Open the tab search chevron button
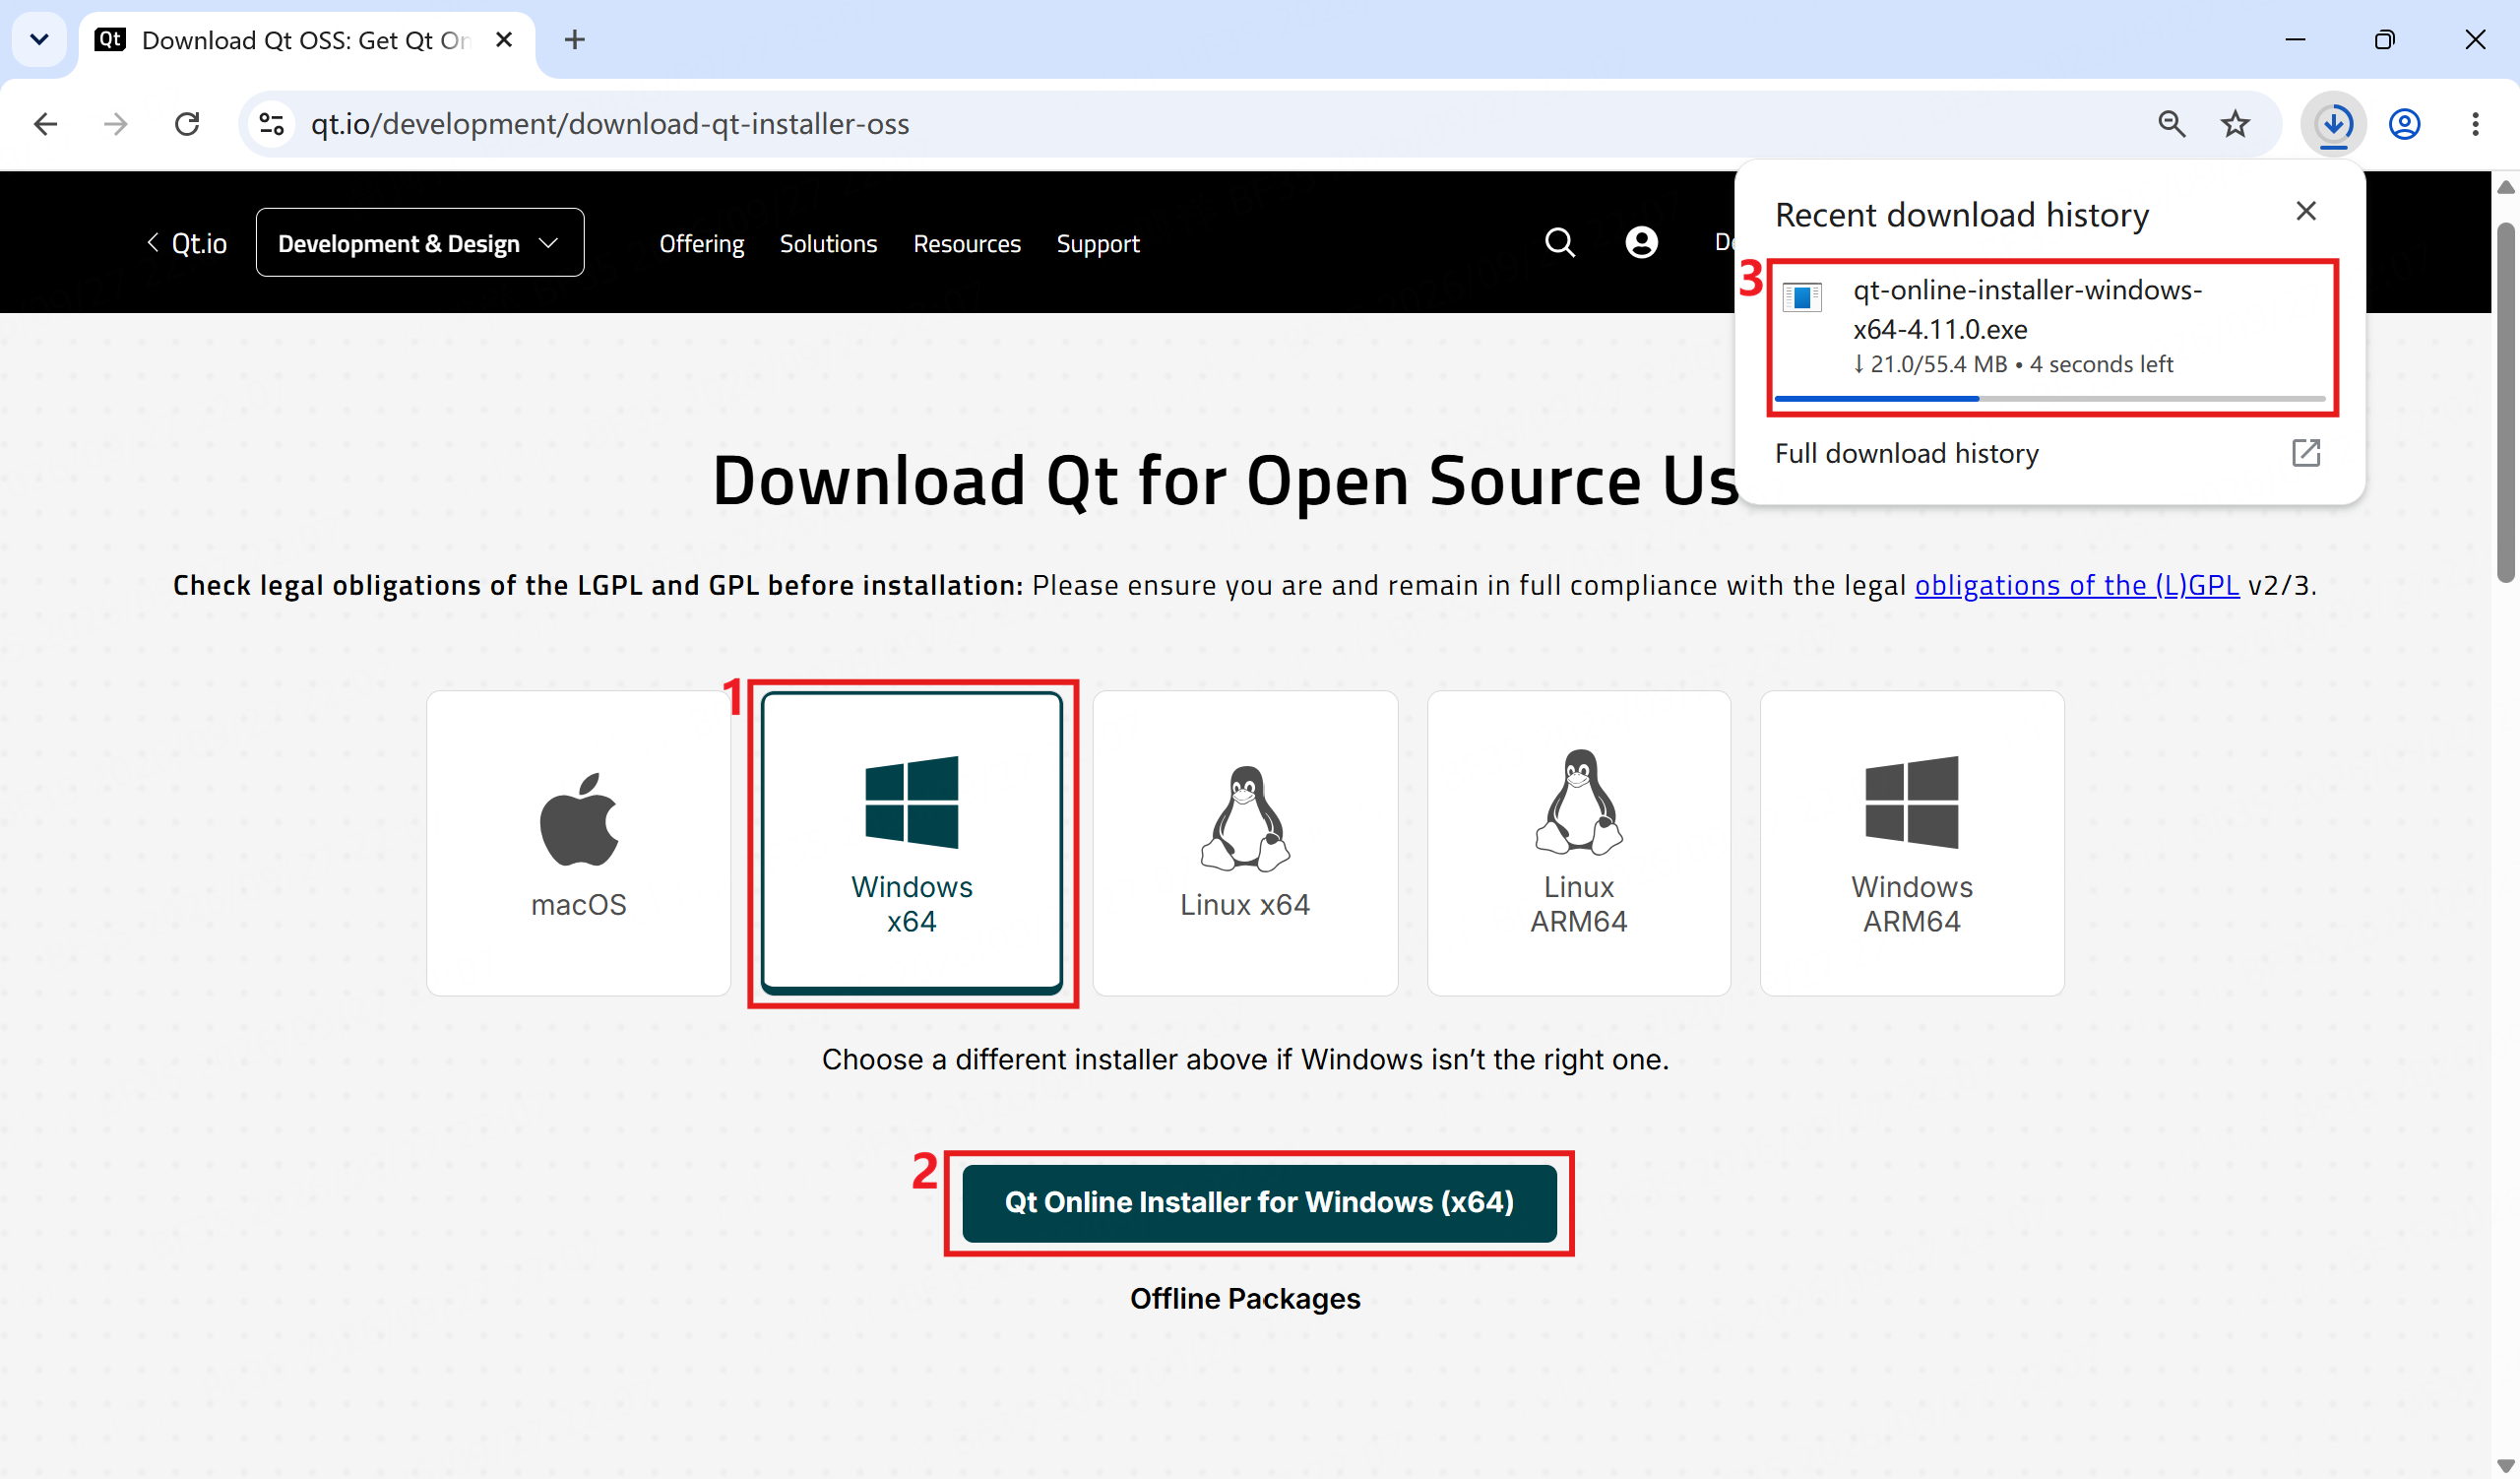This screenshot has height=1479, width=2520. pos(39,40)
